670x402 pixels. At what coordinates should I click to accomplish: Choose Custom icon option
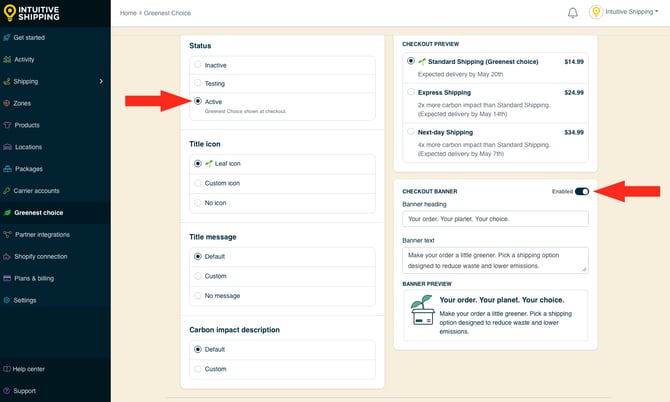197,183
